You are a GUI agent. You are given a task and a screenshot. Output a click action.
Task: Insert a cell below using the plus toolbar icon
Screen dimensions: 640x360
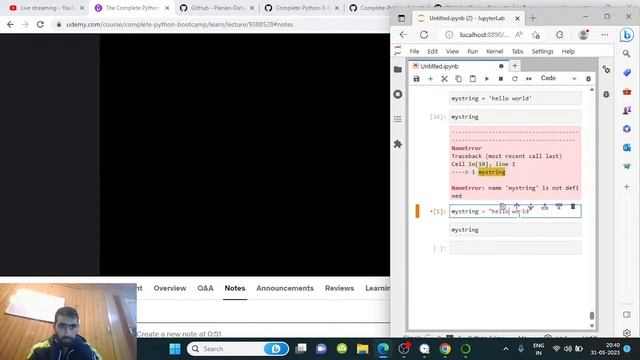pyautogui.click(x=430, y=79)
